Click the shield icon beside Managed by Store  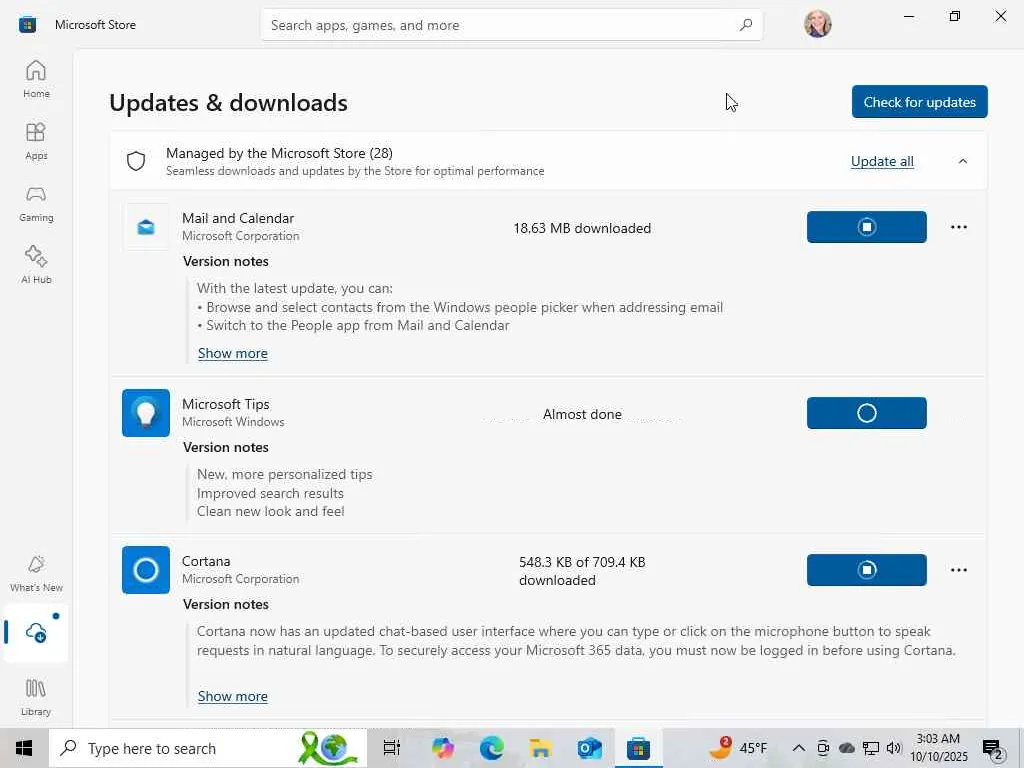click(x=136, y=161)
